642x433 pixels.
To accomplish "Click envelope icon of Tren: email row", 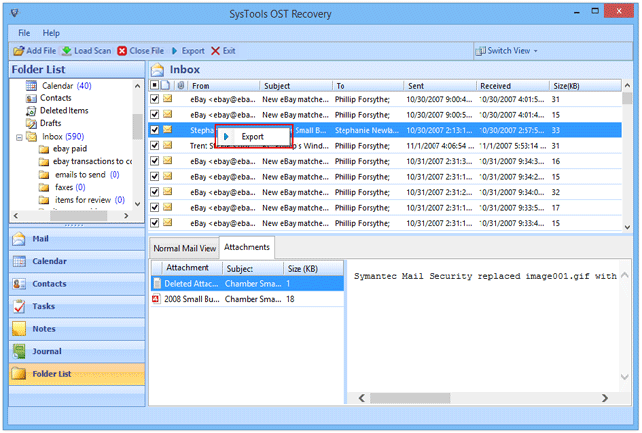I will (x=167, y=145).
